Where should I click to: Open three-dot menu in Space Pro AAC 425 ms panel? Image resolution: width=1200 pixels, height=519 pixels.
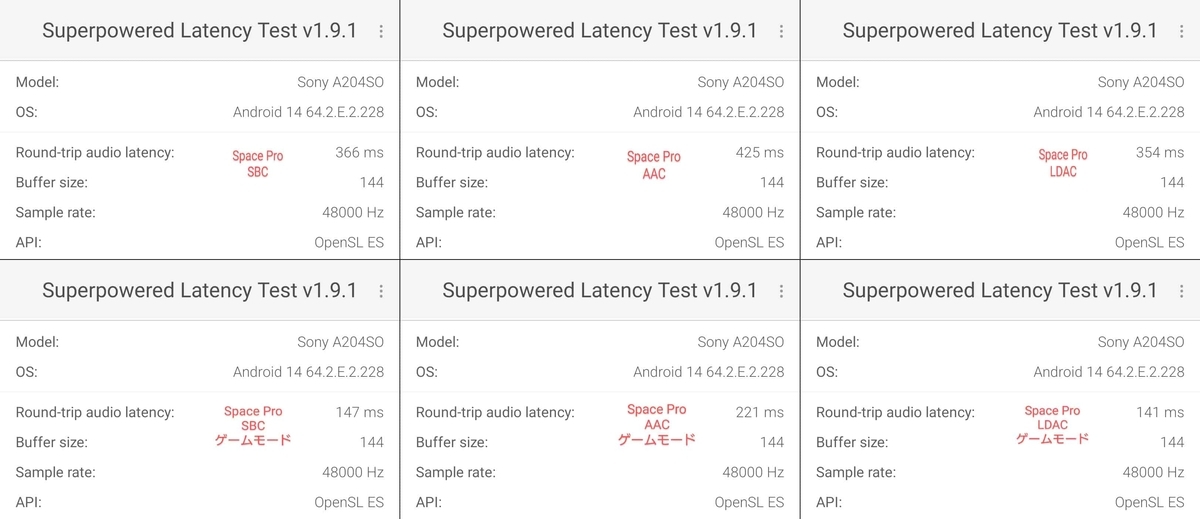[x=781, y=31]
